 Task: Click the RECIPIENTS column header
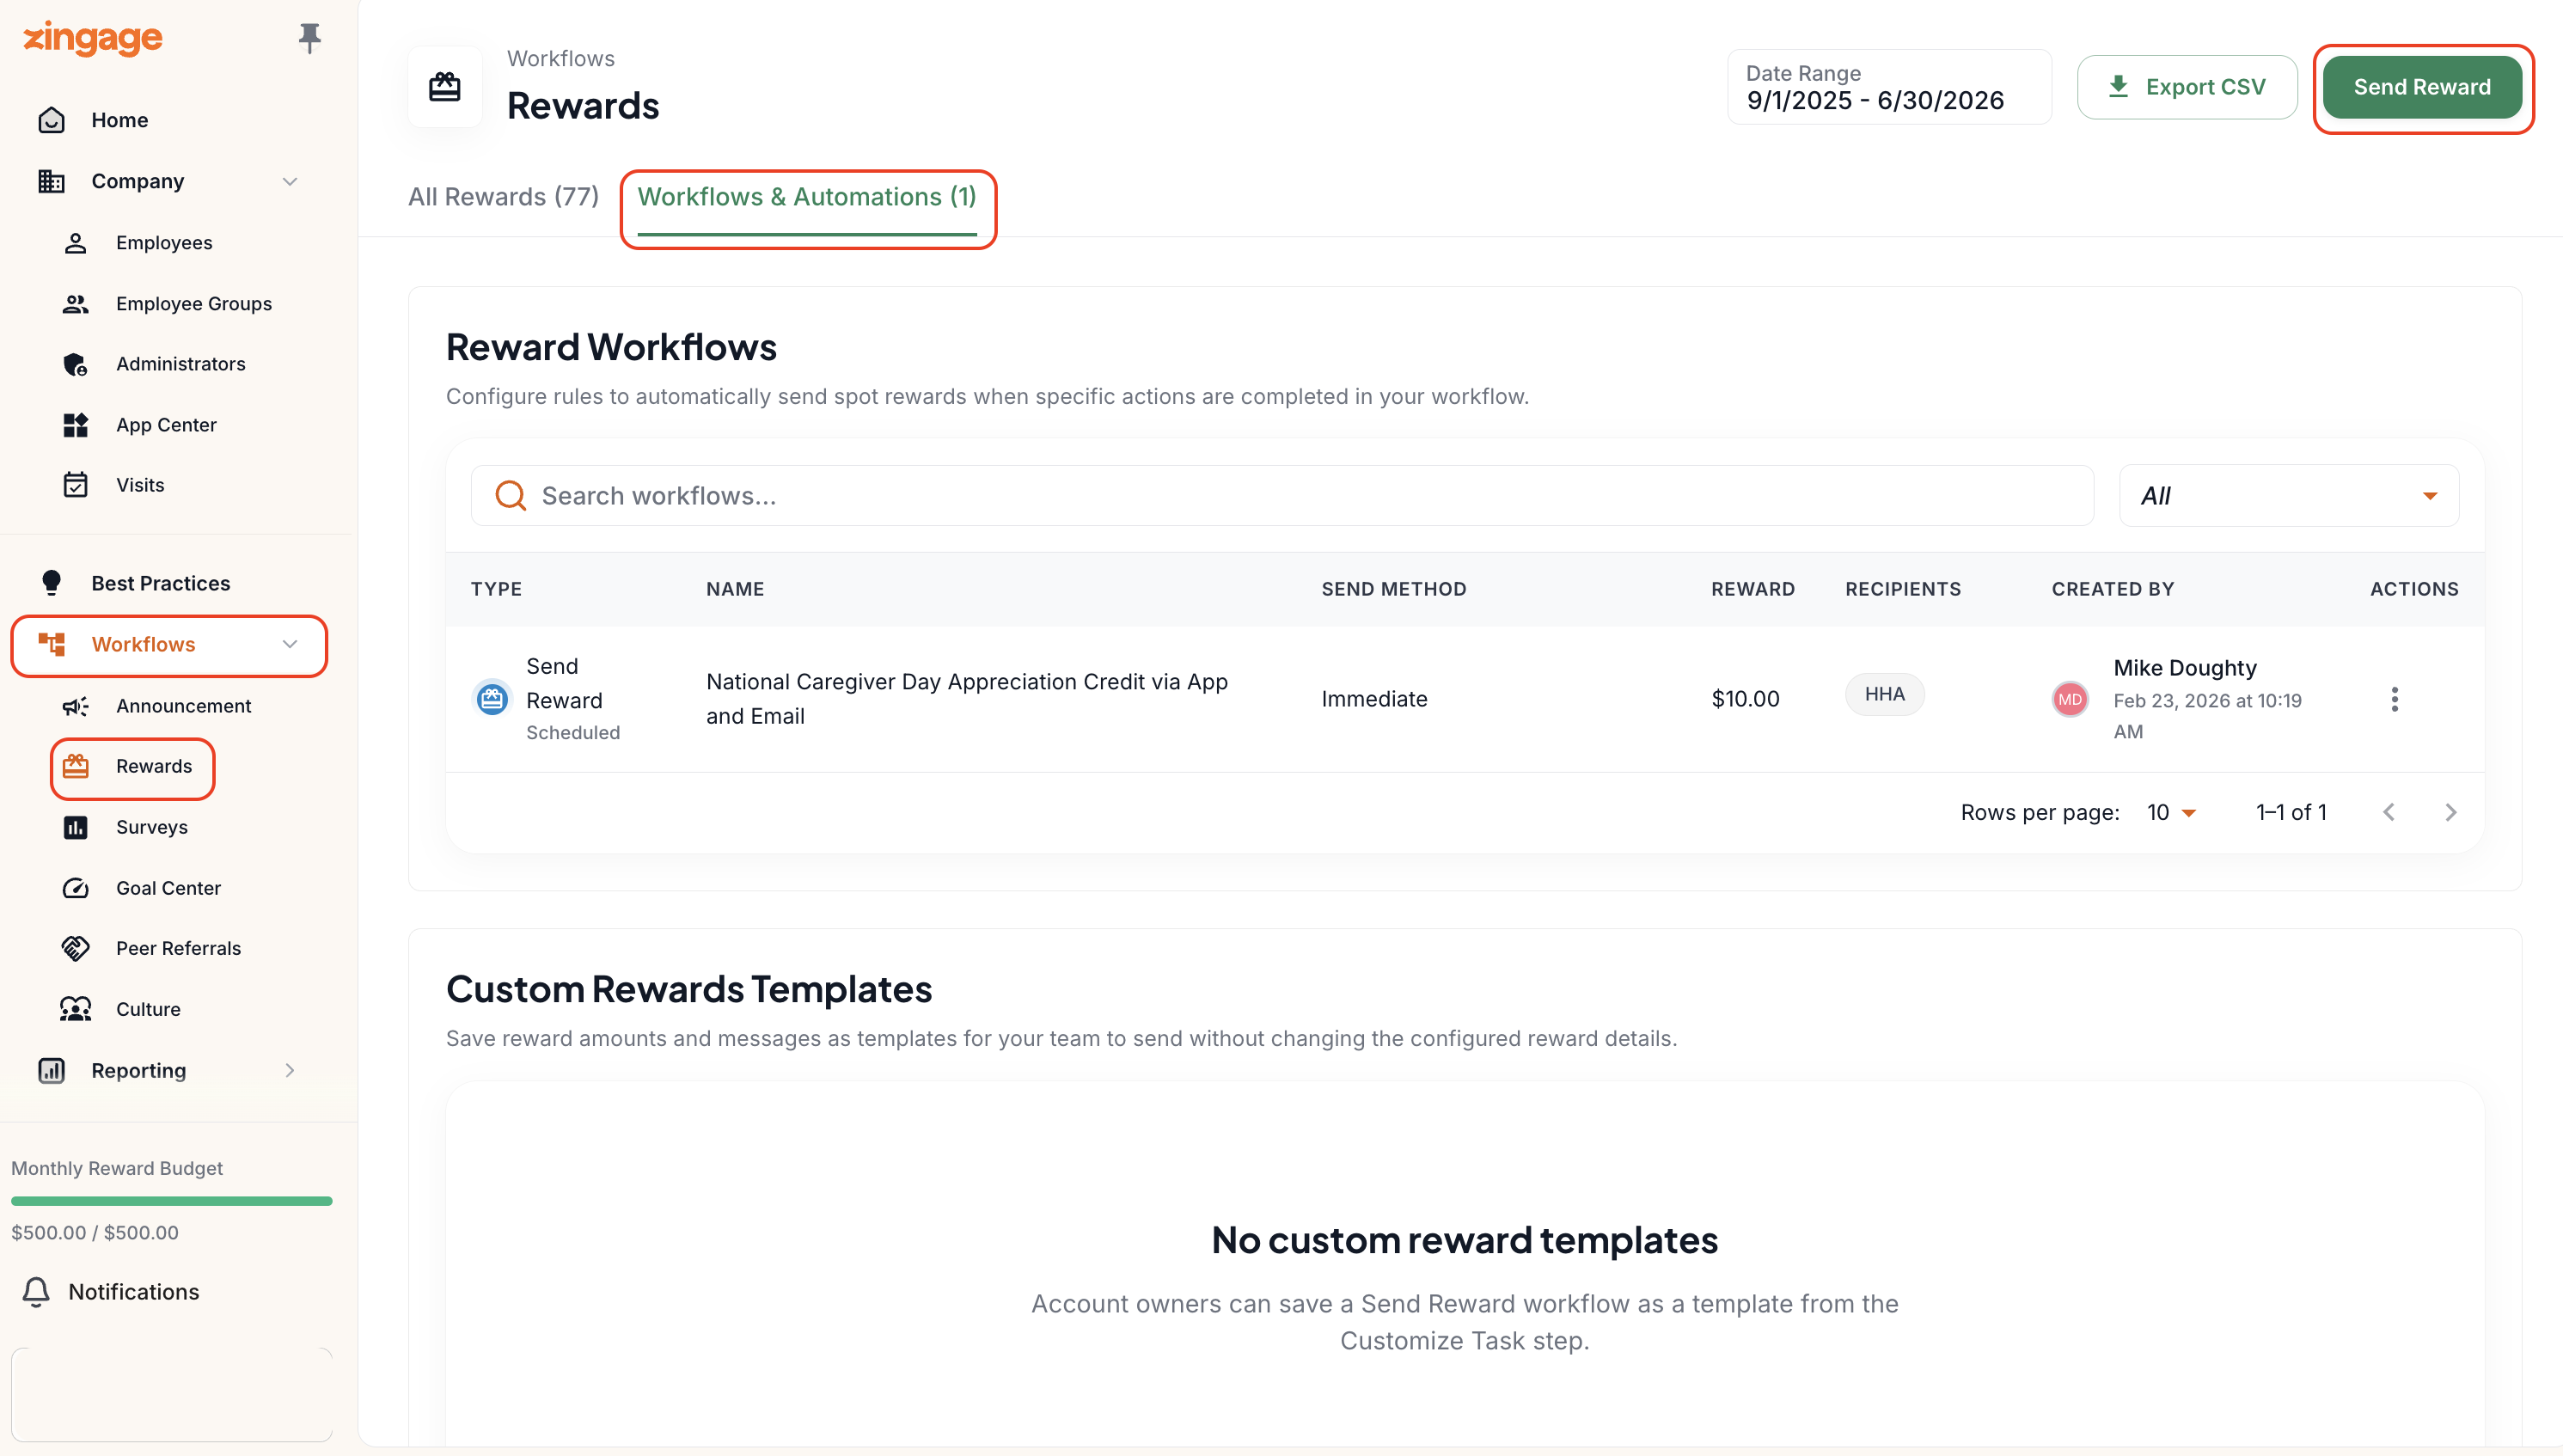[x=1903, y=590]
